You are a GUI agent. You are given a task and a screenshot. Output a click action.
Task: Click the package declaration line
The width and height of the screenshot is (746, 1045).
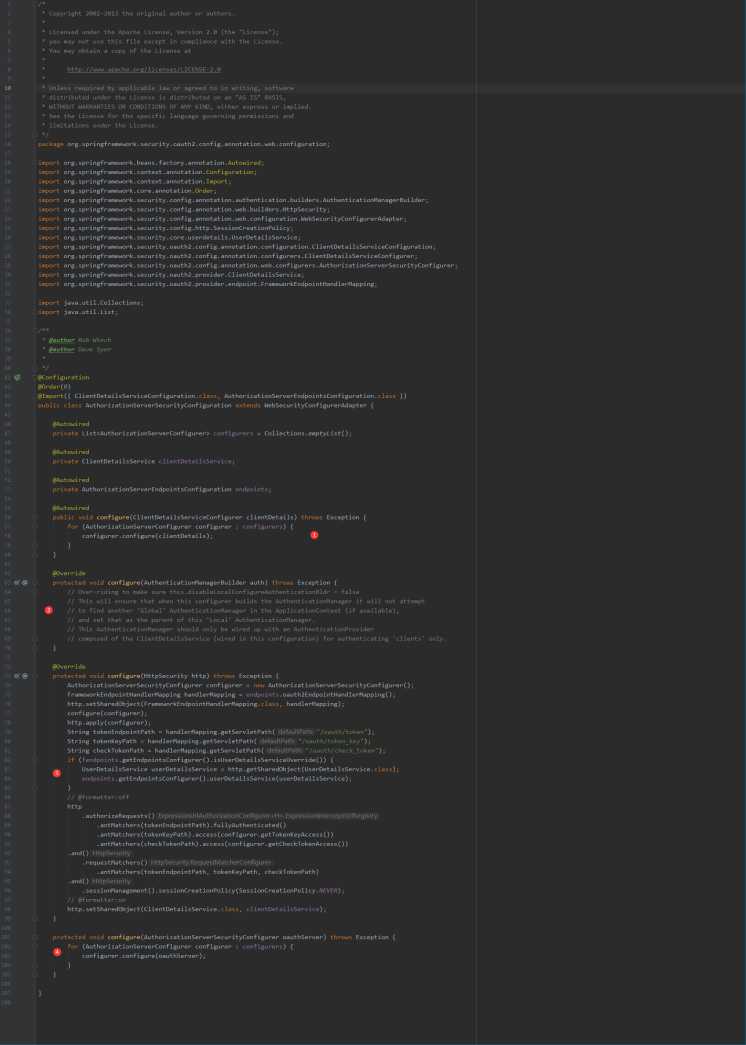click(184, 144)
